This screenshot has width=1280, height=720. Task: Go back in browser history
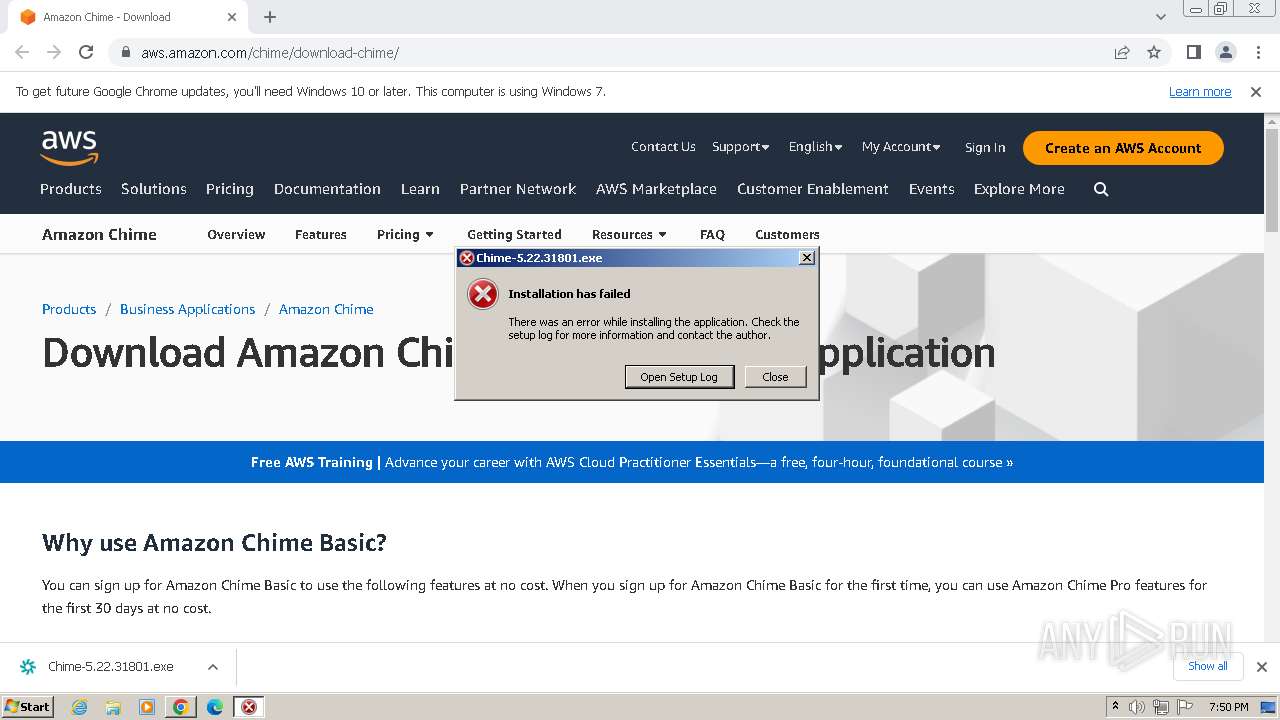click(22, 52)
